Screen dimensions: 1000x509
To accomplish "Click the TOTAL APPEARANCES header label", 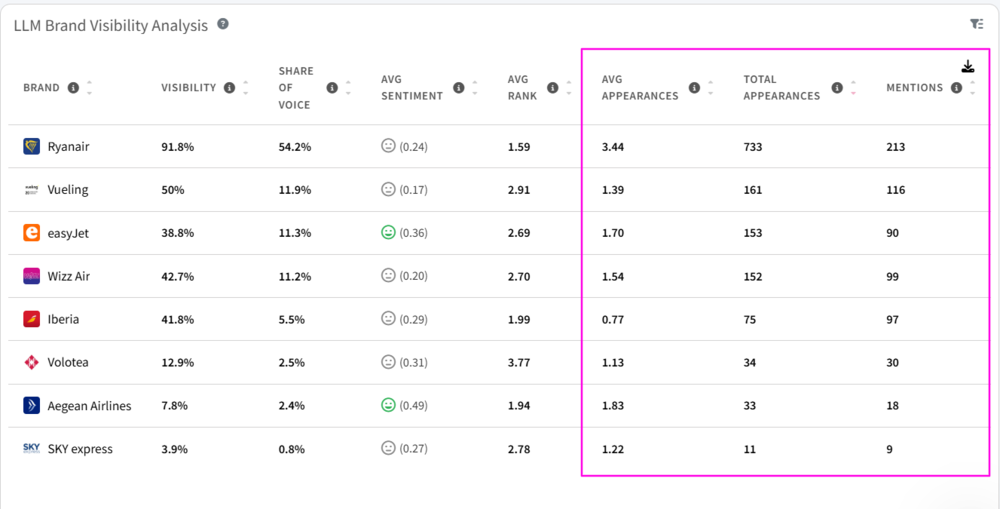I will pyautogui.click(x=782, y=88).
